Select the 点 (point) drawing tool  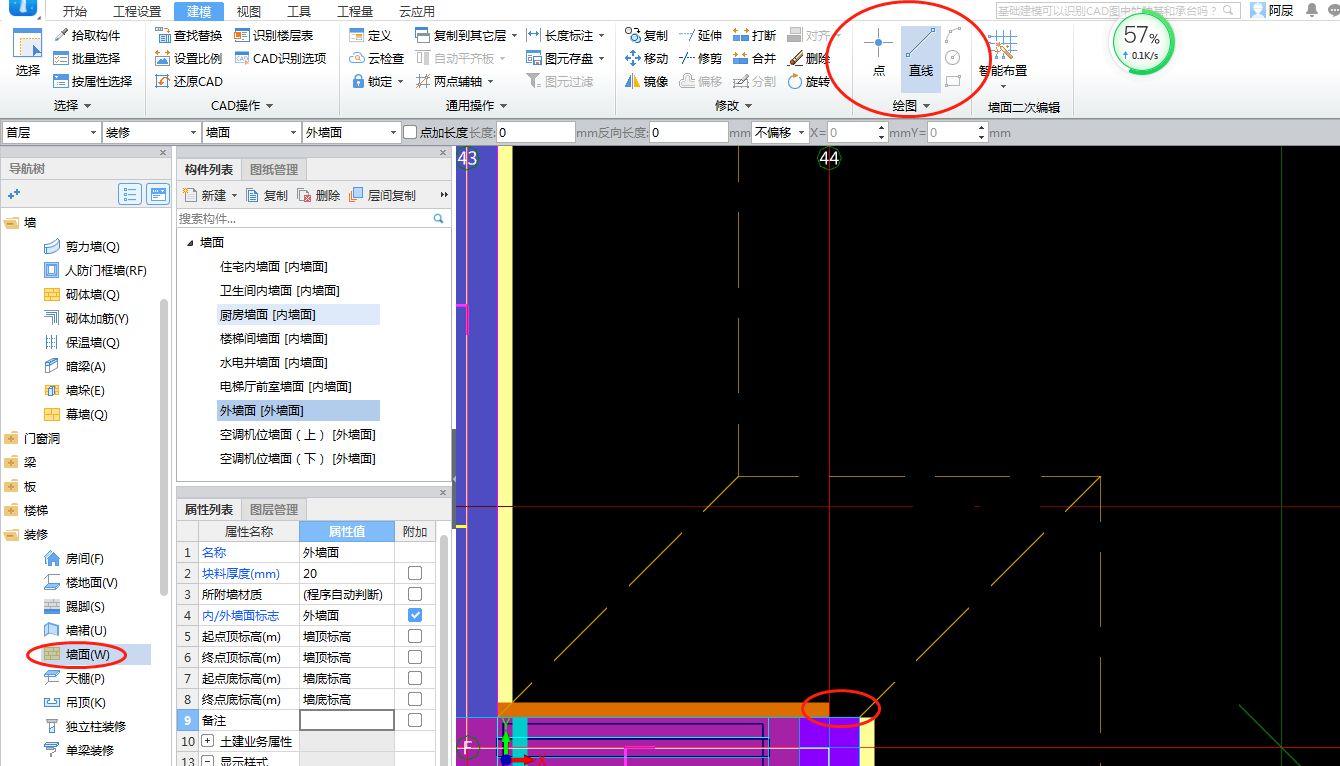coord(878,54)
